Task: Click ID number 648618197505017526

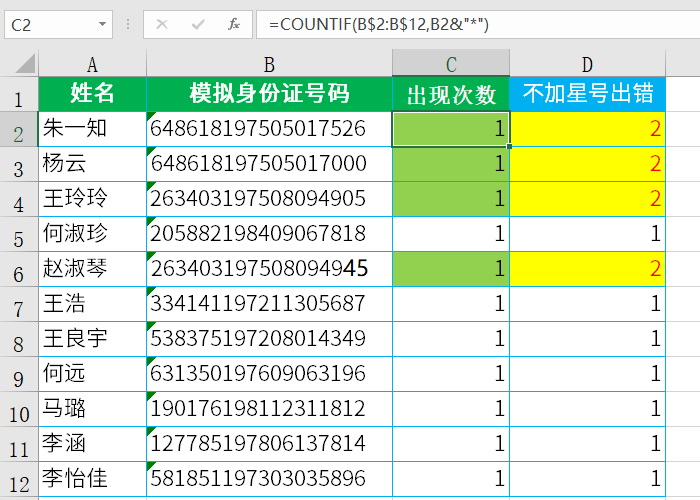Action: (269, 129)
